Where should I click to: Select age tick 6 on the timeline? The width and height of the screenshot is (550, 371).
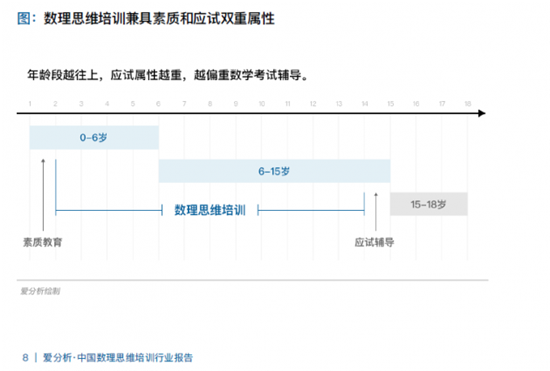(158, 104)
